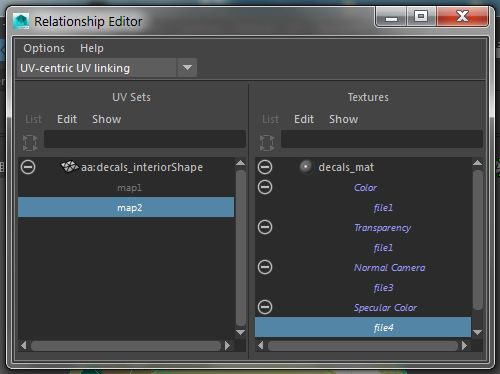Image resolution: width=500 pixels, height=374 pixels.
Task: Click Textures horizontal scrollbar left arrow
Action: [x=261, y=346]
